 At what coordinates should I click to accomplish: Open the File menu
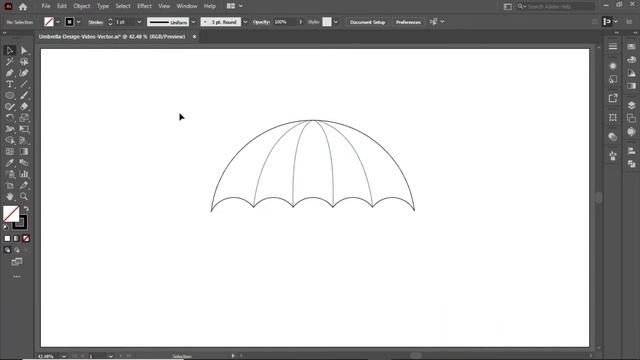click(46, 6)
